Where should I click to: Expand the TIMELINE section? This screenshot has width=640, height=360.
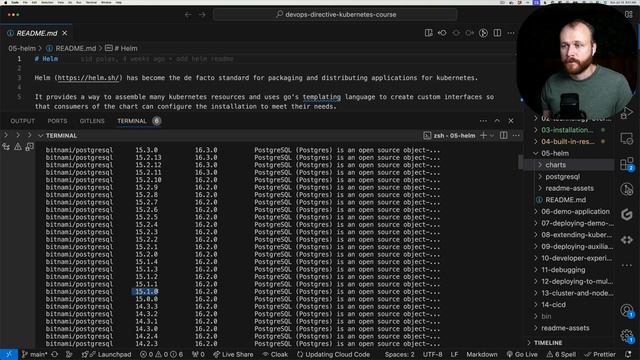click(x=548, y=343)
